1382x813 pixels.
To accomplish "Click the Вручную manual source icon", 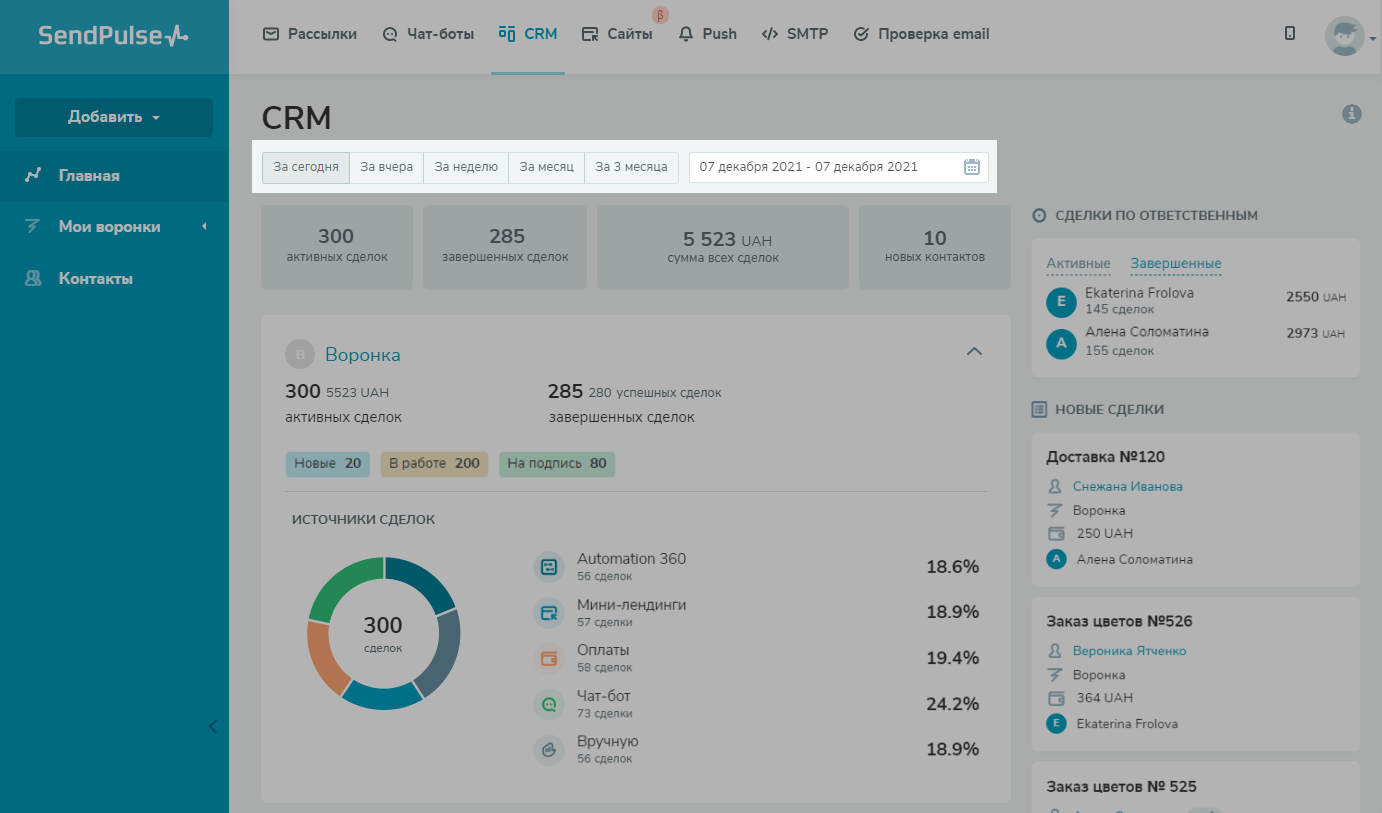I will point(549,750).
